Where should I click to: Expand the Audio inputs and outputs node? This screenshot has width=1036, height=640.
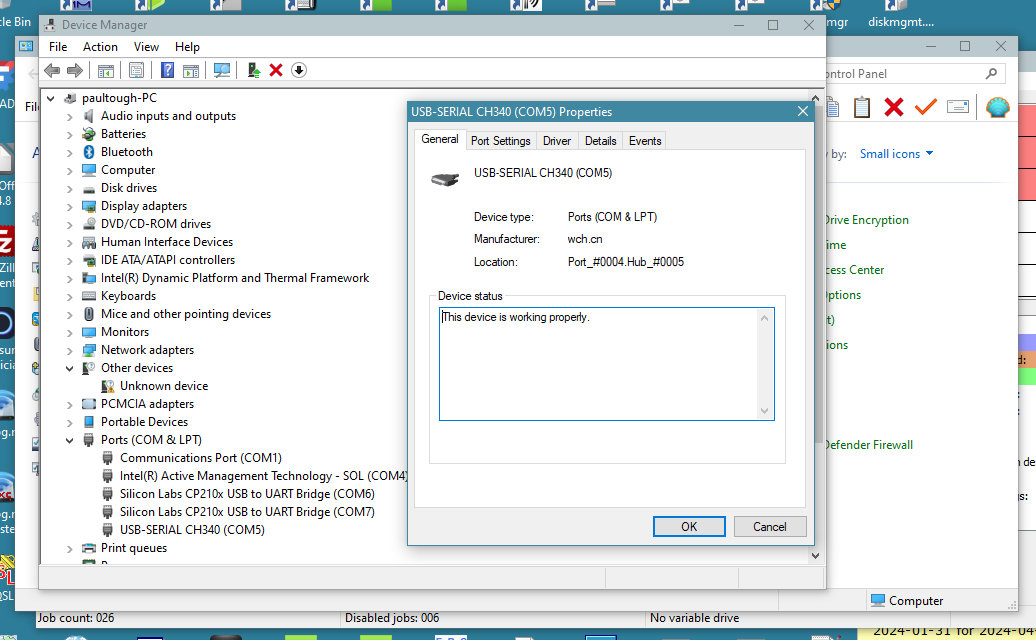pyautogui.click(x=69, y=116)
